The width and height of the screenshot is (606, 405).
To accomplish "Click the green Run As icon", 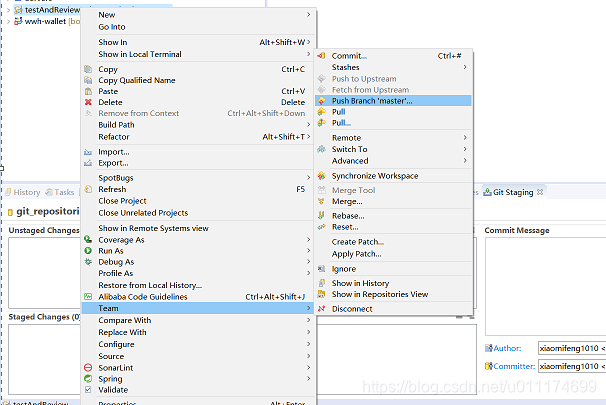I will [x=88, y=250].
